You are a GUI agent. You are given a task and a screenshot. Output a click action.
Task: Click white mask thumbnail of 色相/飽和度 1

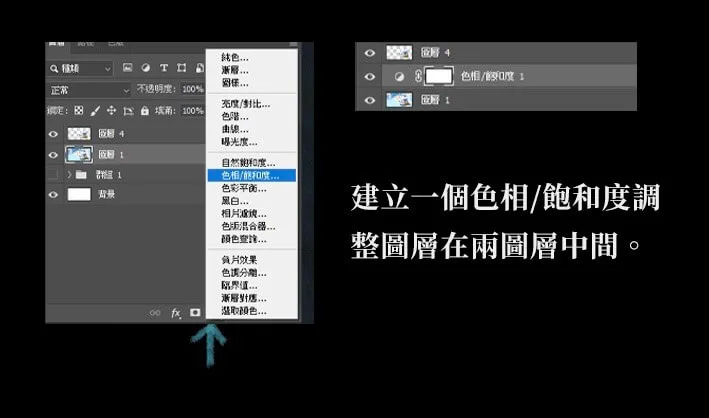(439, 76)
